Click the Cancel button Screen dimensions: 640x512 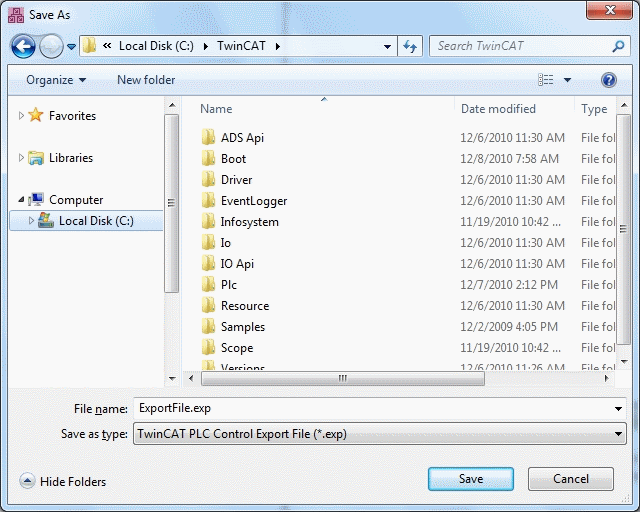point(571,479)
